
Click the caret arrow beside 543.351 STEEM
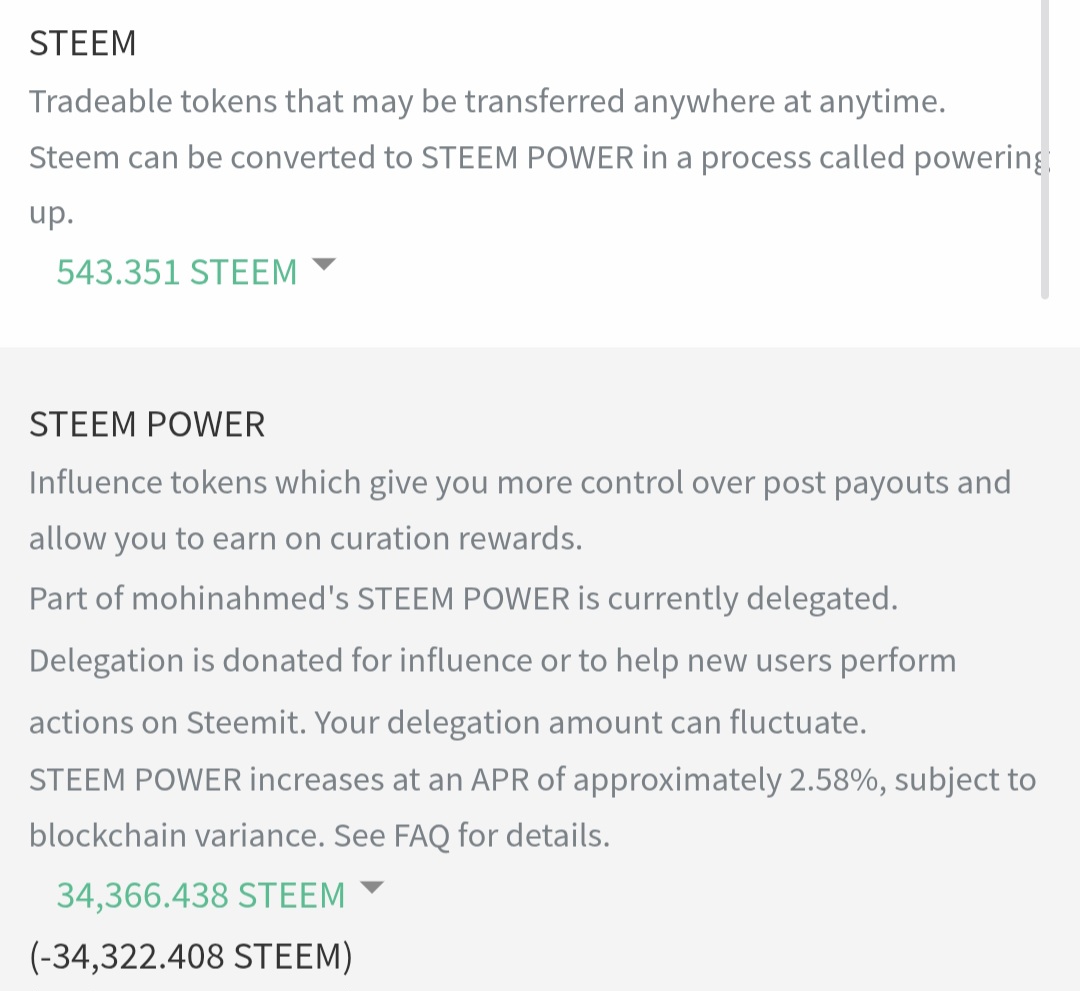click(x=324, y=265)
